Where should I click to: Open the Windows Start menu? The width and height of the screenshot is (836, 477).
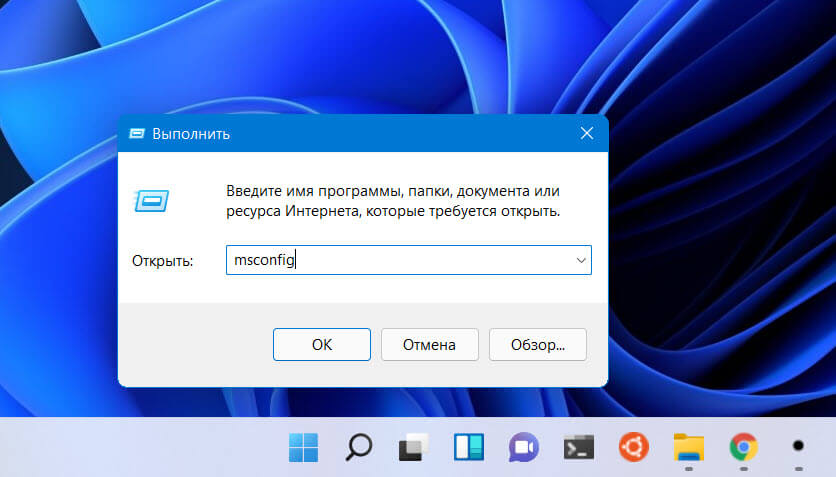(x=303, y=447)
